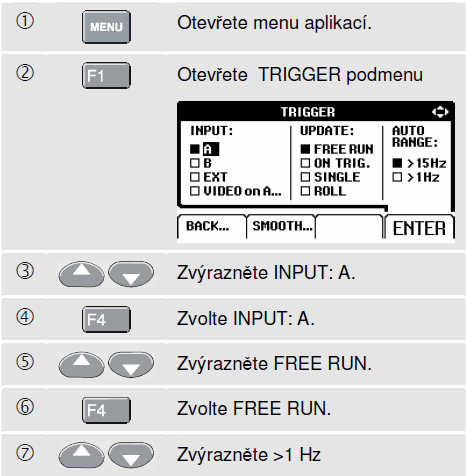This screenshot has width=466, height=476.
Task: Click the ENTER softkey
Action: point(419,228)
